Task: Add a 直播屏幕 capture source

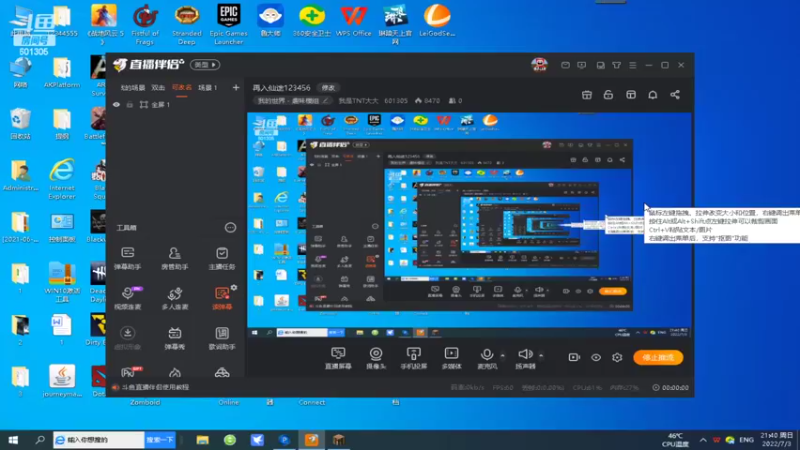Action: click(338, 358)
